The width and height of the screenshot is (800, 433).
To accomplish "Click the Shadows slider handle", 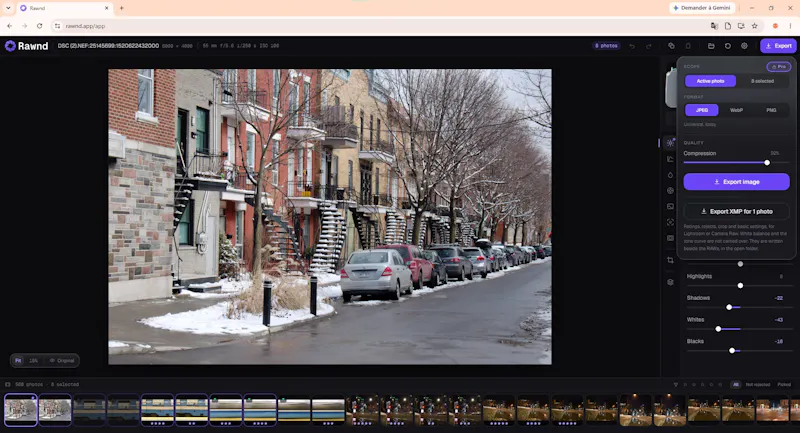I will click(729, 307).
